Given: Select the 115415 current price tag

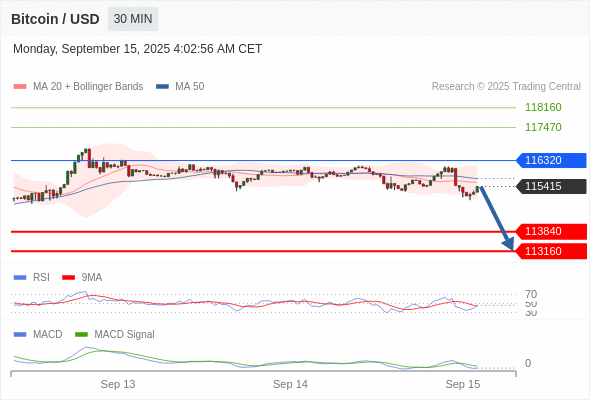Looking at the screenshot, I should 551,186.
